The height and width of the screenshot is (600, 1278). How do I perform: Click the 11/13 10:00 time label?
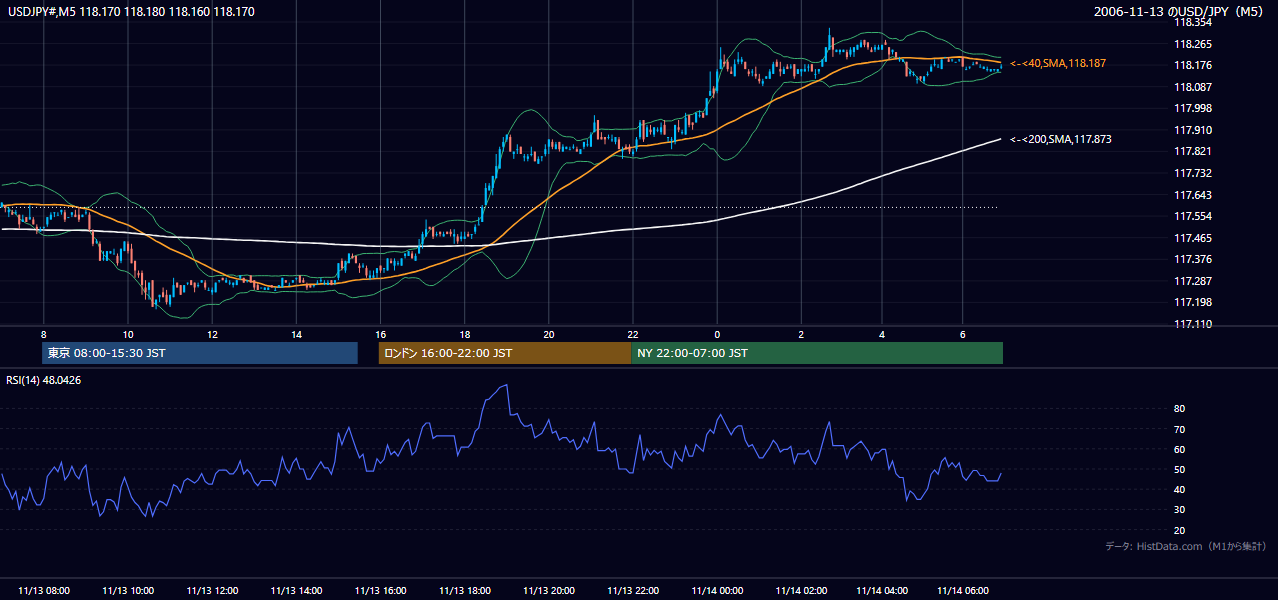pos(128,591)
